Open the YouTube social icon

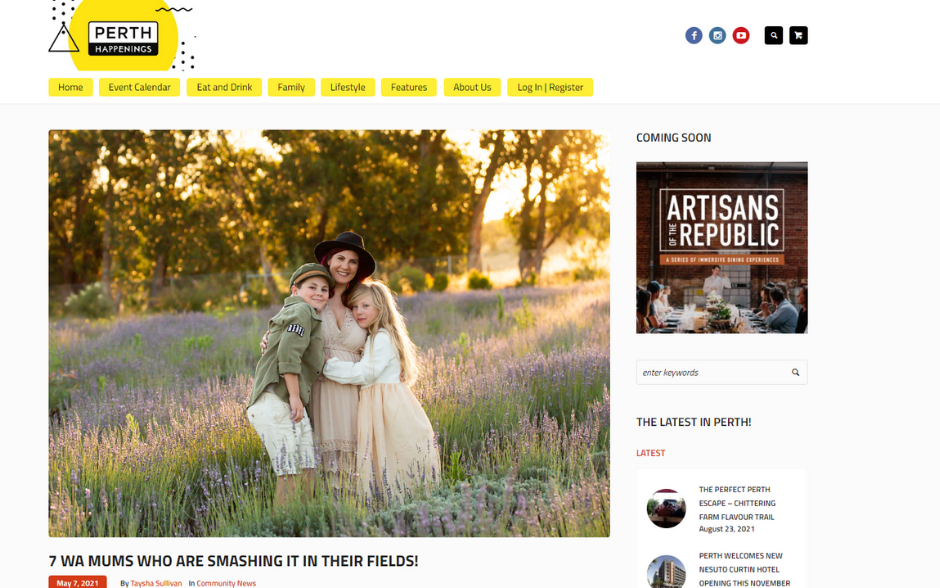[741, 35]
